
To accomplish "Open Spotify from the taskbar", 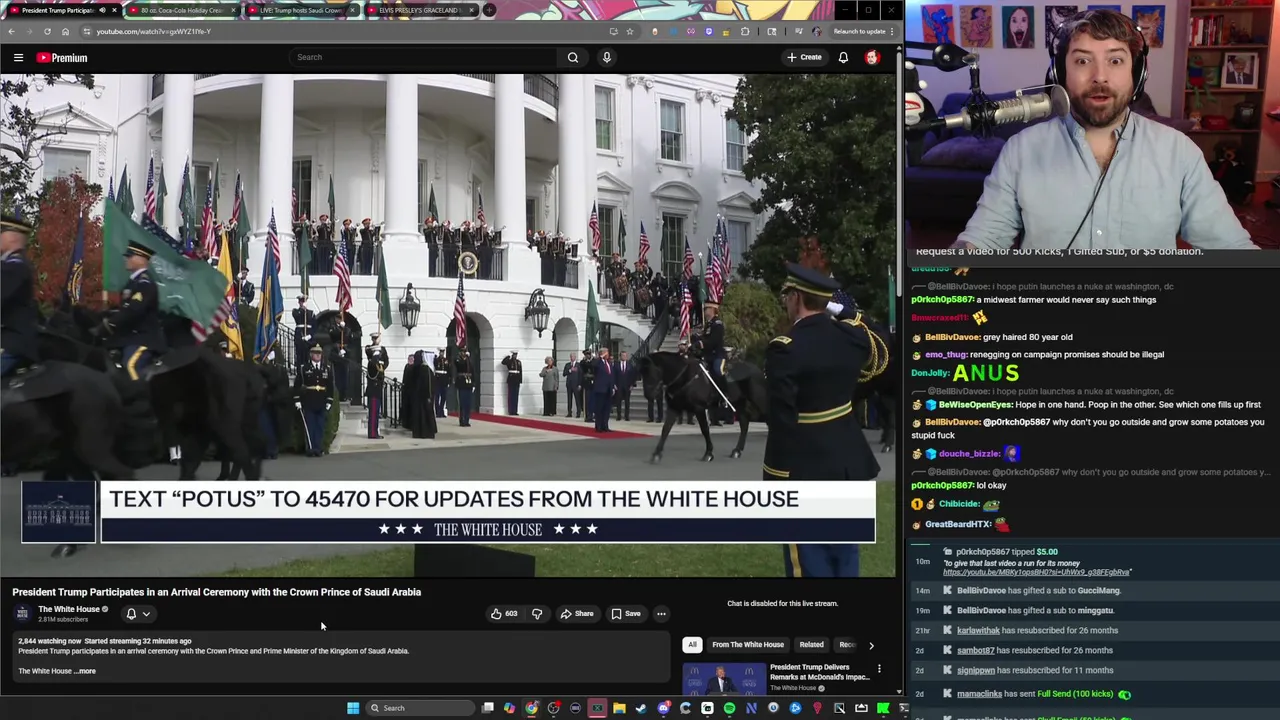I will [x=729, y=708].
